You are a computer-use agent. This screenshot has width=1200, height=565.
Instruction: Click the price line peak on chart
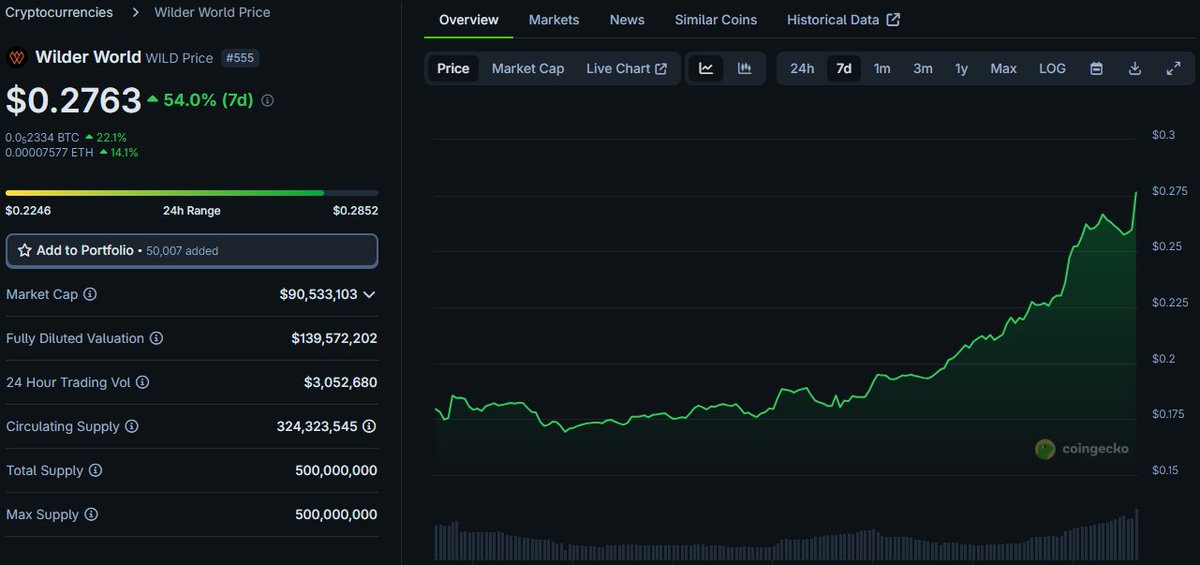tap(1136, 193)
